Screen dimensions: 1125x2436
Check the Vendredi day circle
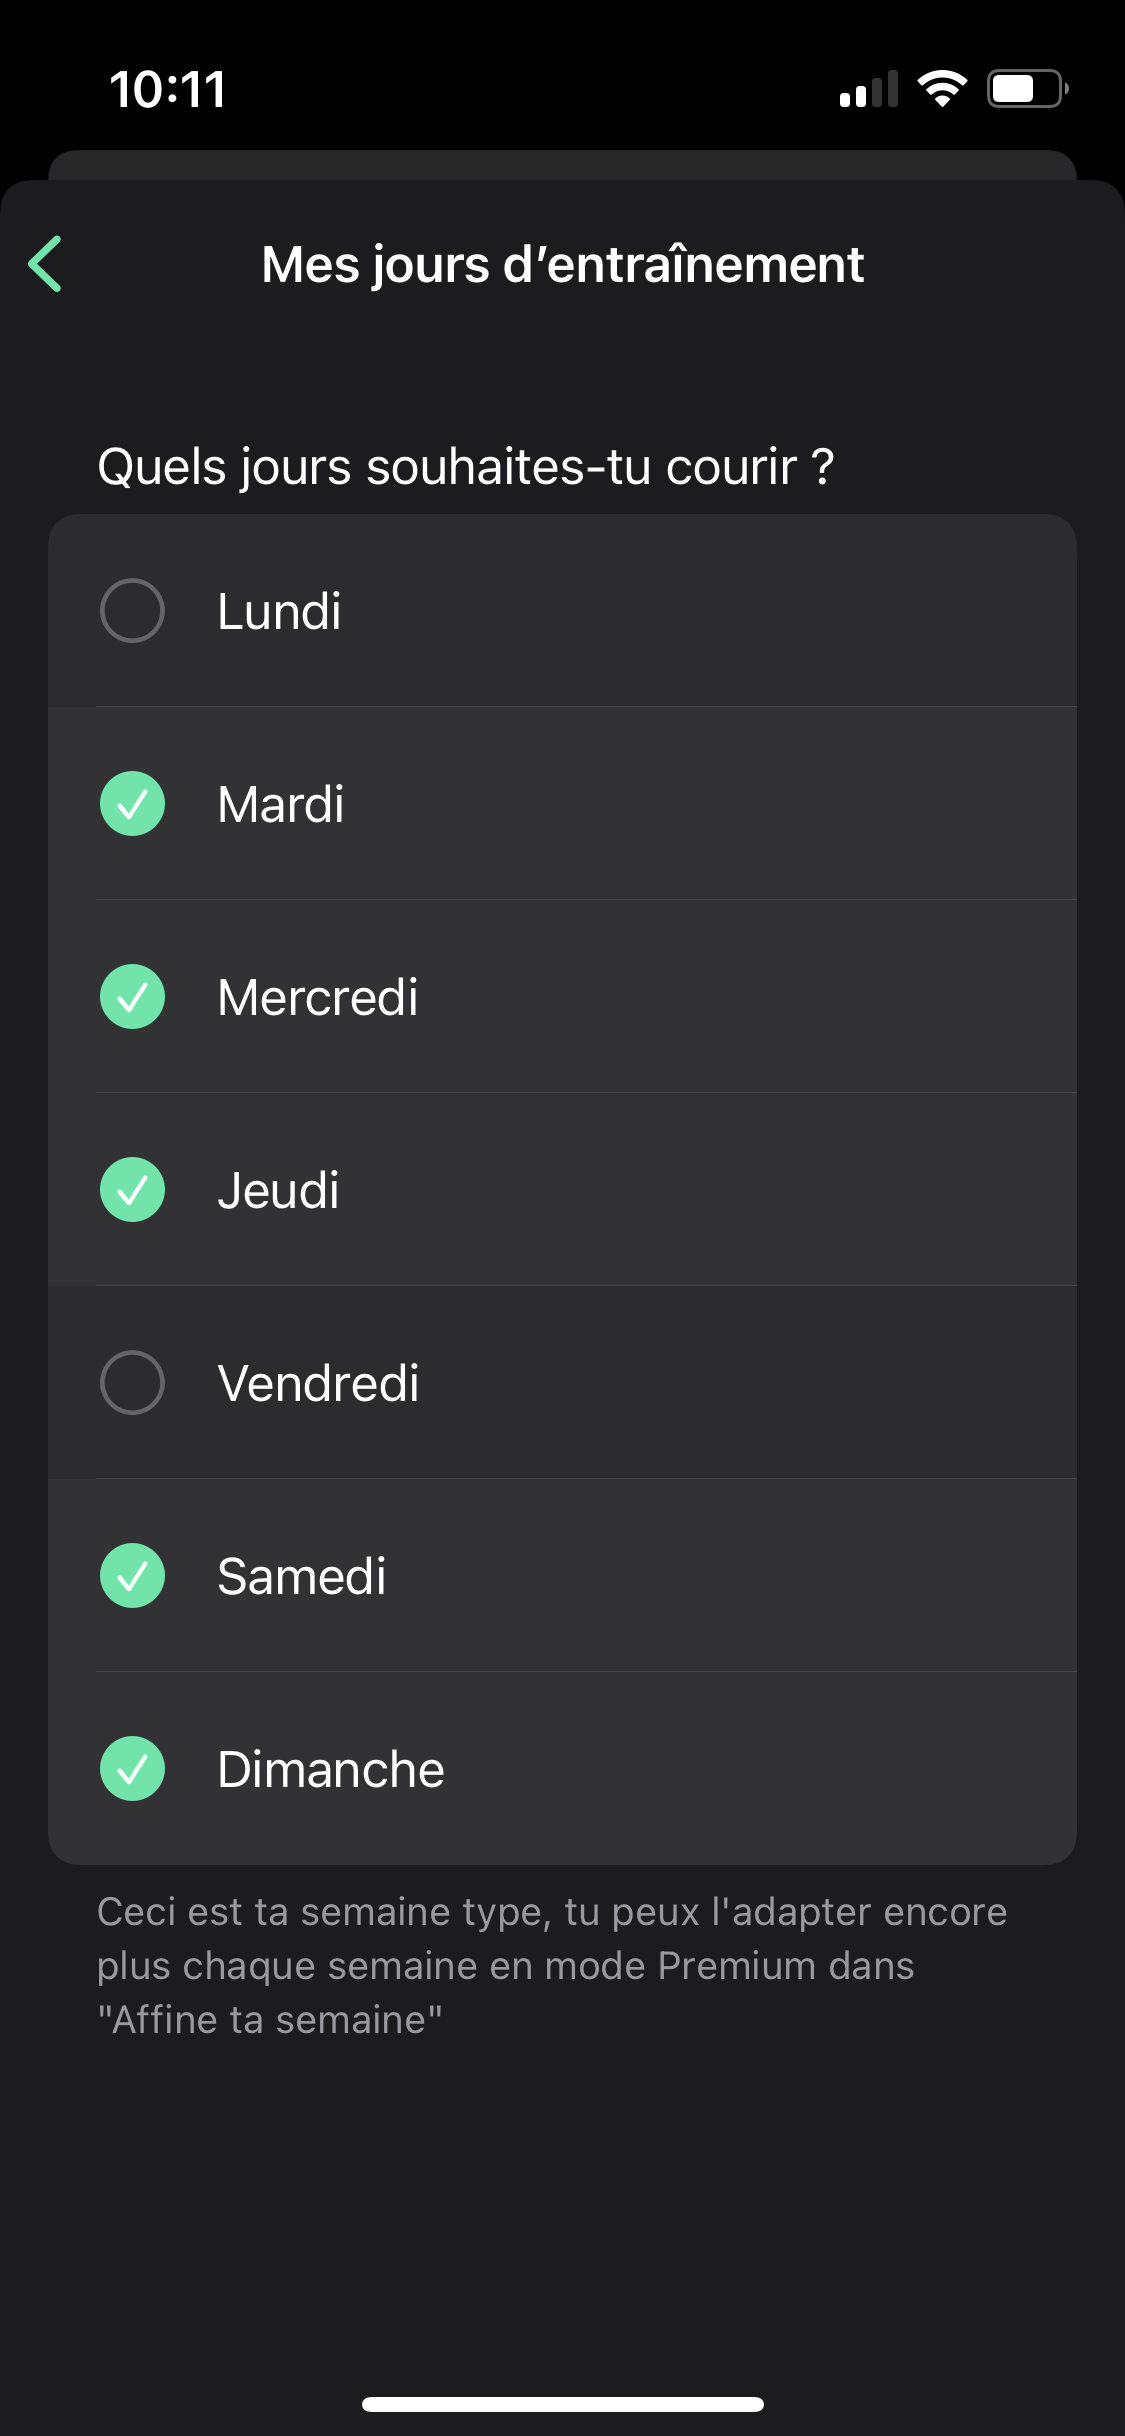coord(132,1383)
